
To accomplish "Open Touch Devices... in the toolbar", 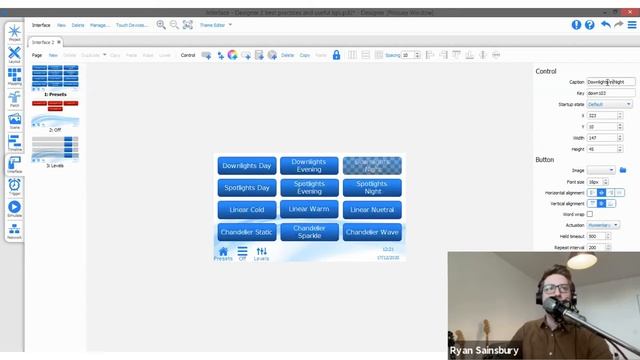I will point(132,25).
